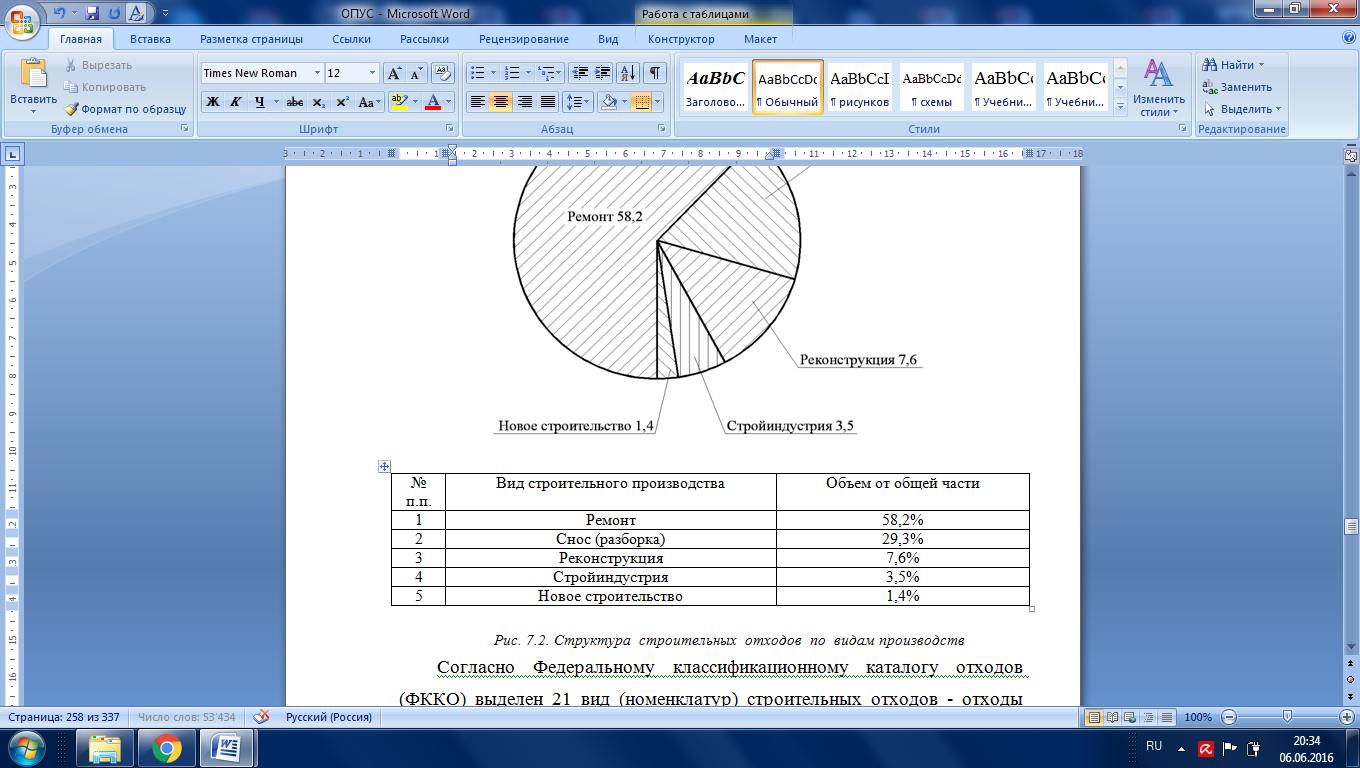1360x768 pixels.
Task: Apply red font color
Action: pyautogui.click(x=433, y=102)
